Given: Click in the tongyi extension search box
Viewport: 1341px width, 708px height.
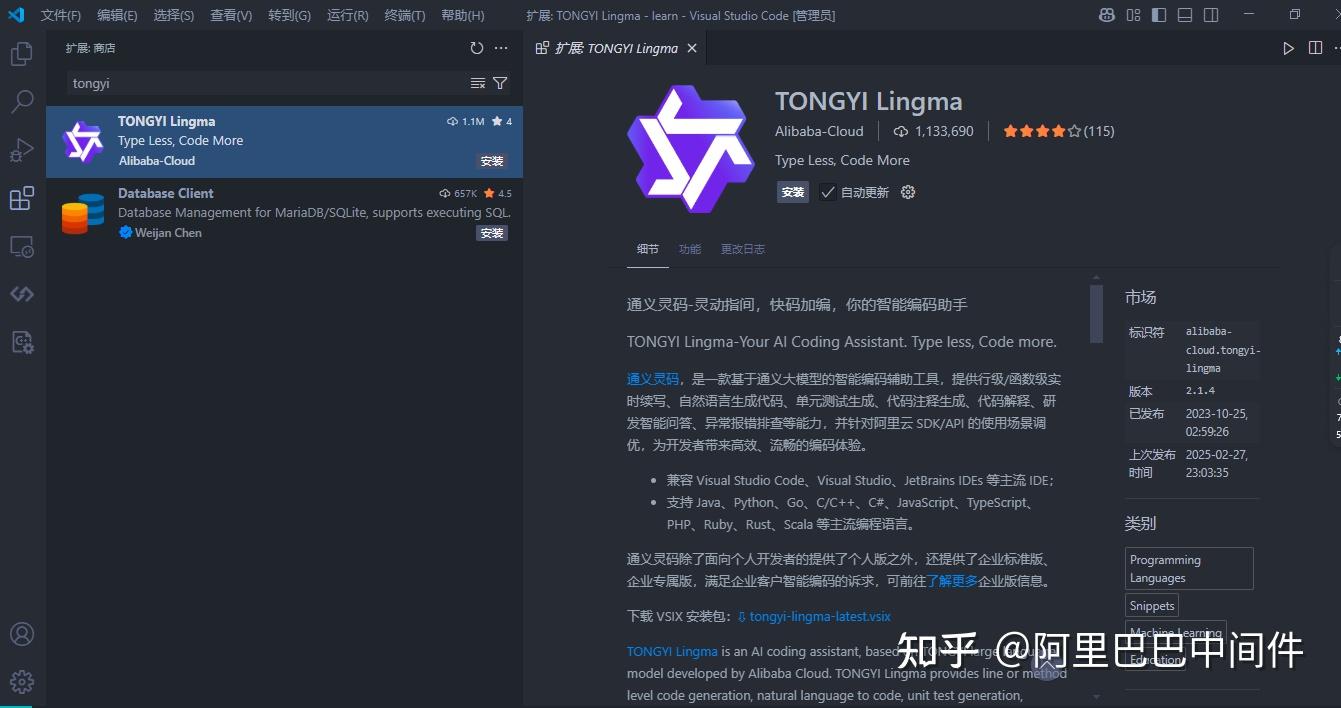Looking at the screenshot, I should click(267, 83).
